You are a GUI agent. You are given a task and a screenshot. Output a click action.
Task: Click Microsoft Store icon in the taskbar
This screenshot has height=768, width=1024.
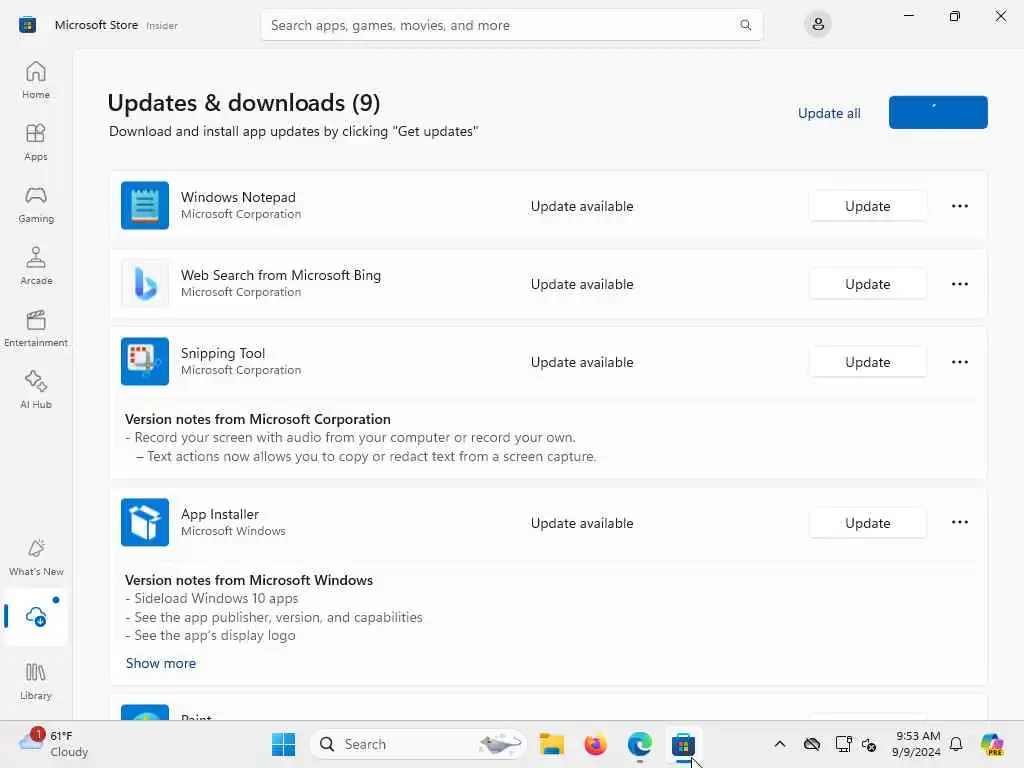683,744
